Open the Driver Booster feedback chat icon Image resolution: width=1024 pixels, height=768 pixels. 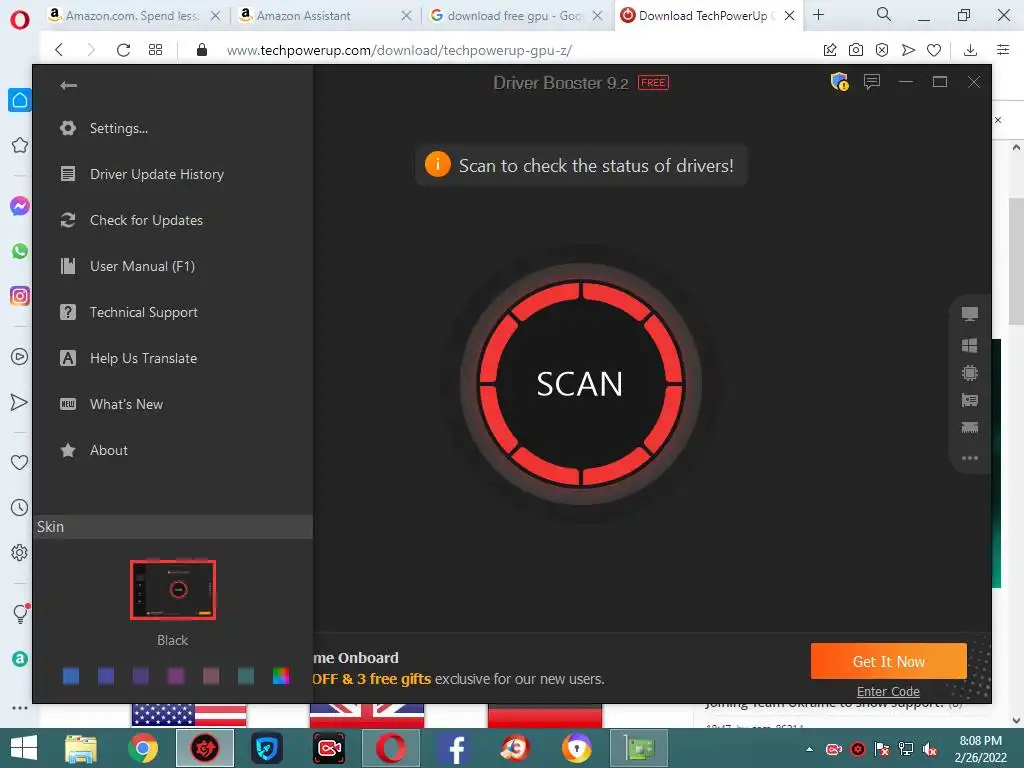pyautogui.click(x=872, y=82)
